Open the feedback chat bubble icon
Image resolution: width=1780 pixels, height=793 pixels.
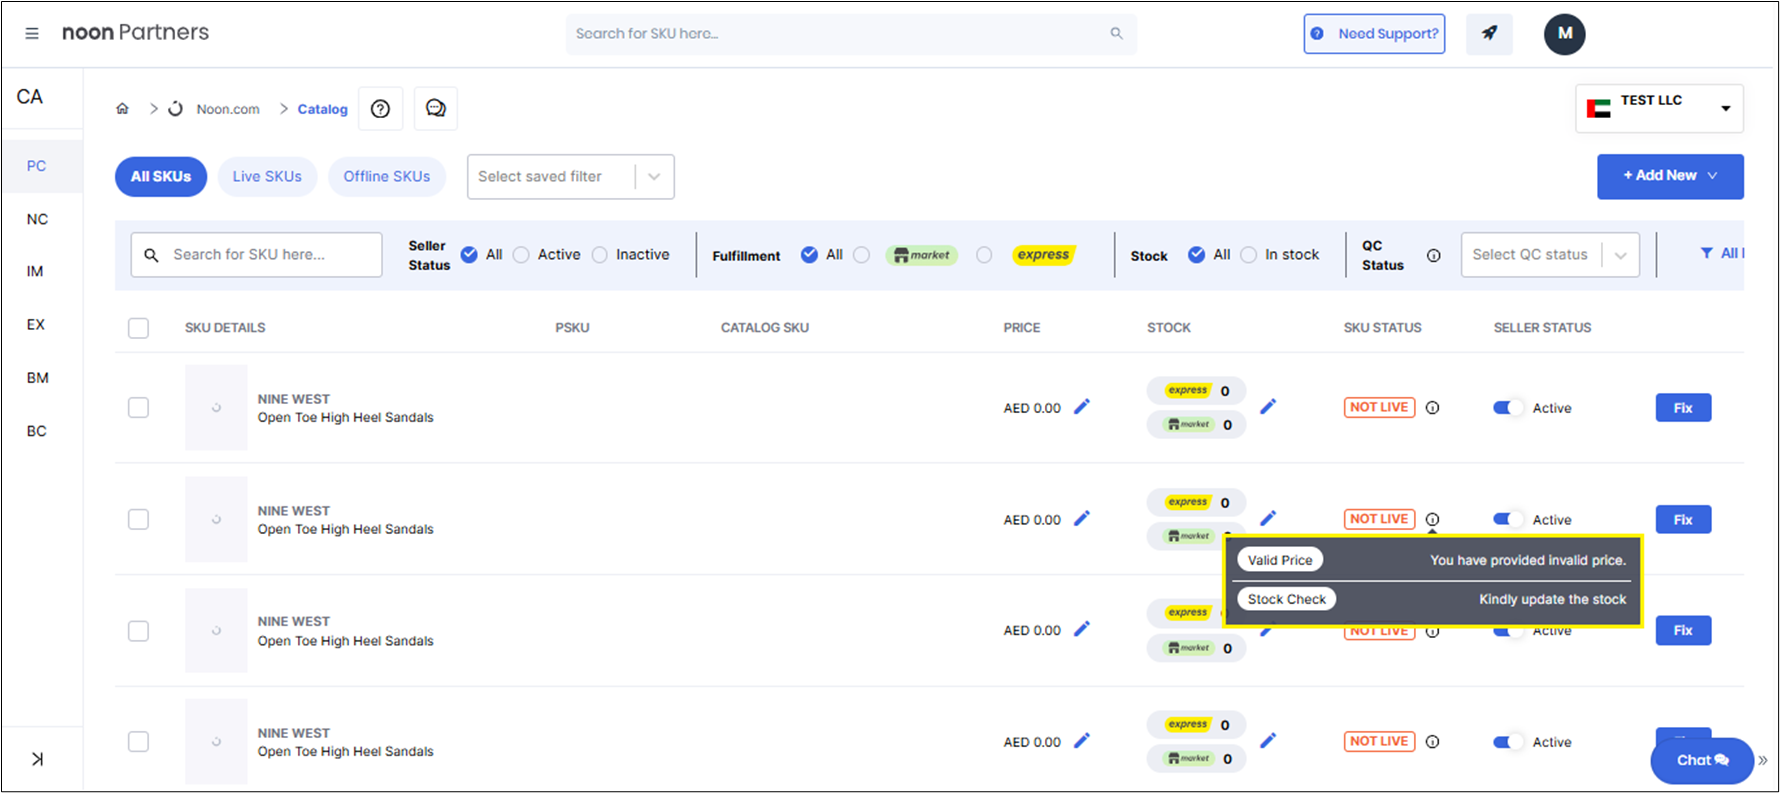click(435, 108)
